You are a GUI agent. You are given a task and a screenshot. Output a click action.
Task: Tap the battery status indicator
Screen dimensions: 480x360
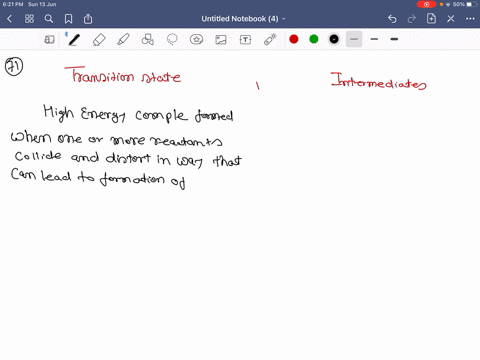[x=472, y=4]
